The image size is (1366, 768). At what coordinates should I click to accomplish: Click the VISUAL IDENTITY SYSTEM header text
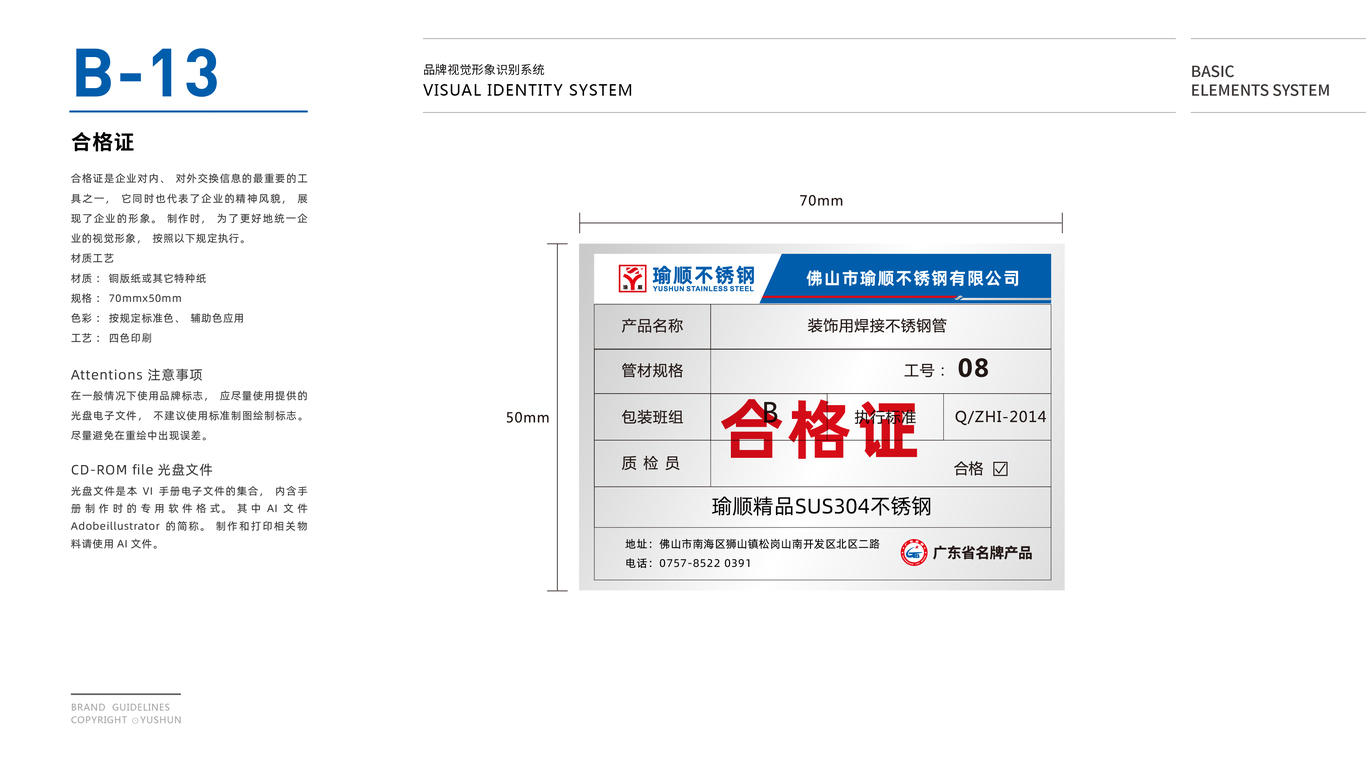click(x=528, y=90)
